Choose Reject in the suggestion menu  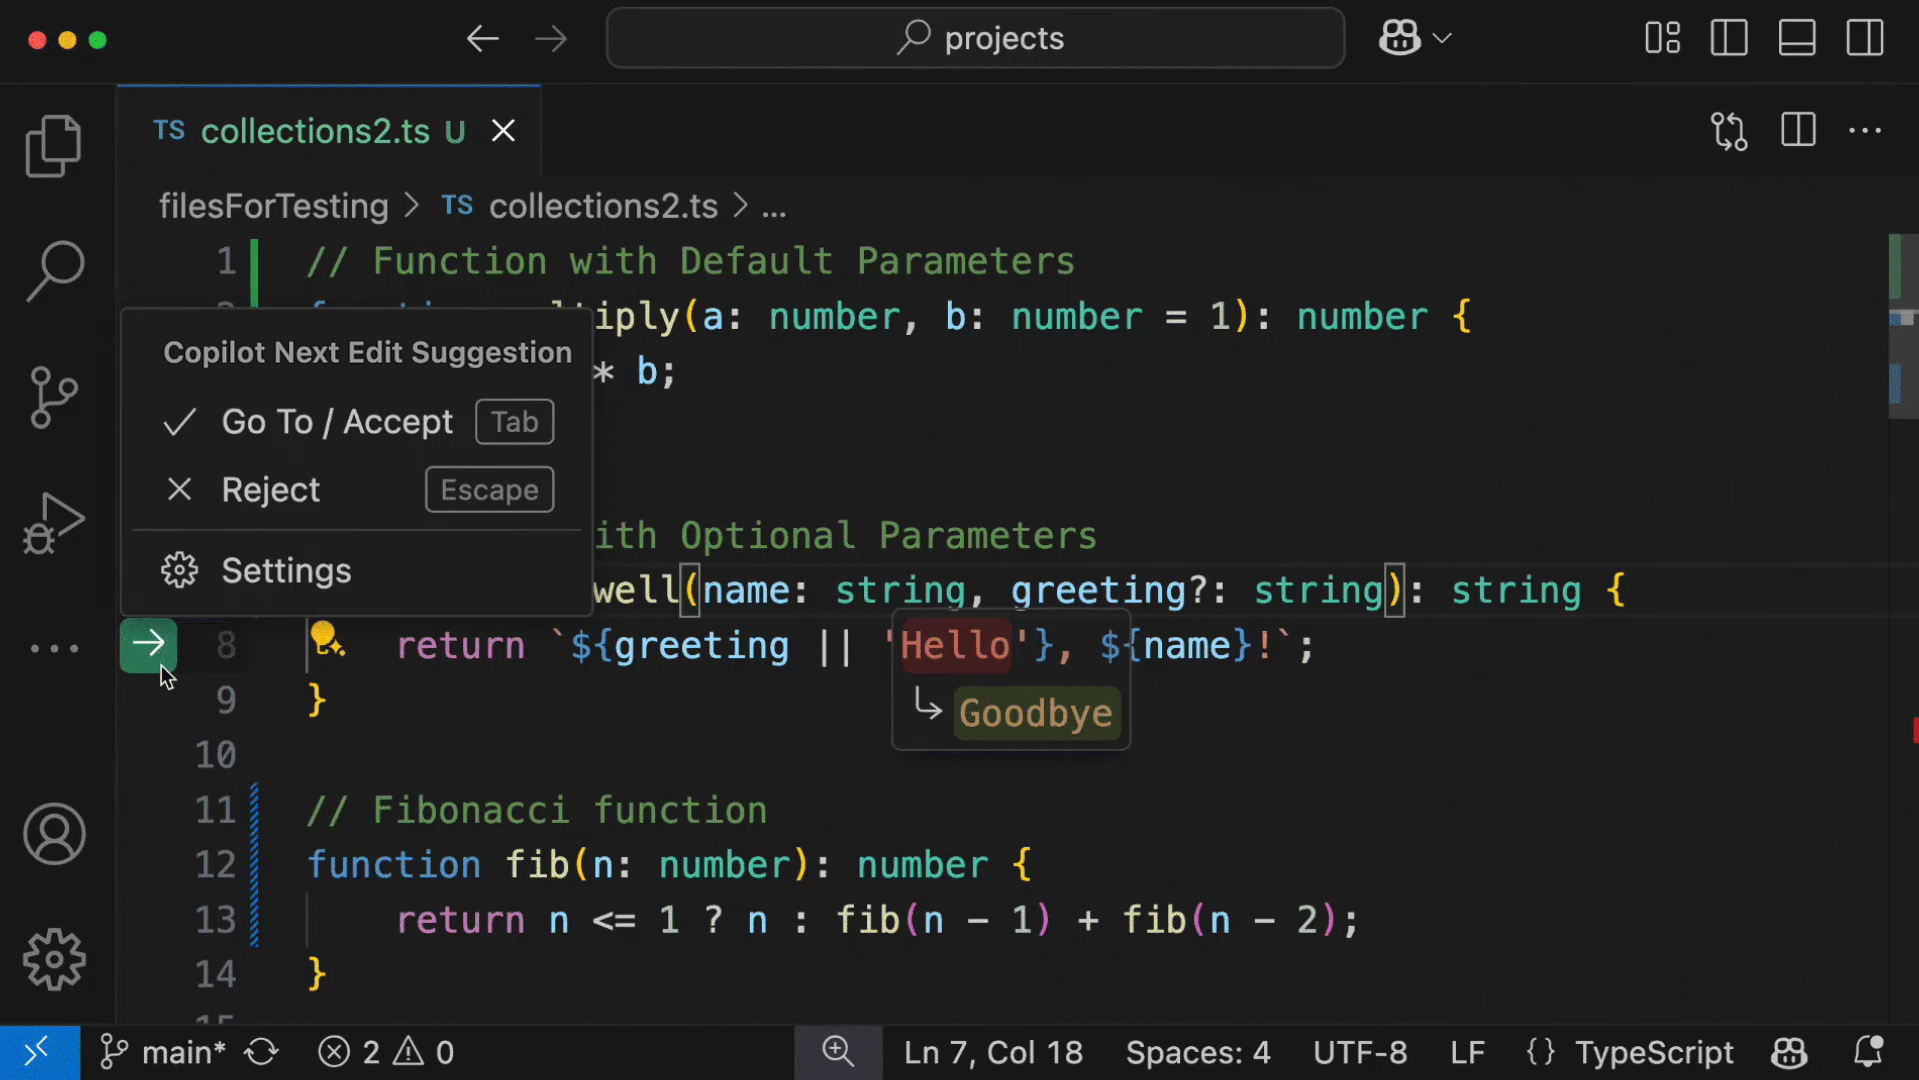click(x=270, y=490)
